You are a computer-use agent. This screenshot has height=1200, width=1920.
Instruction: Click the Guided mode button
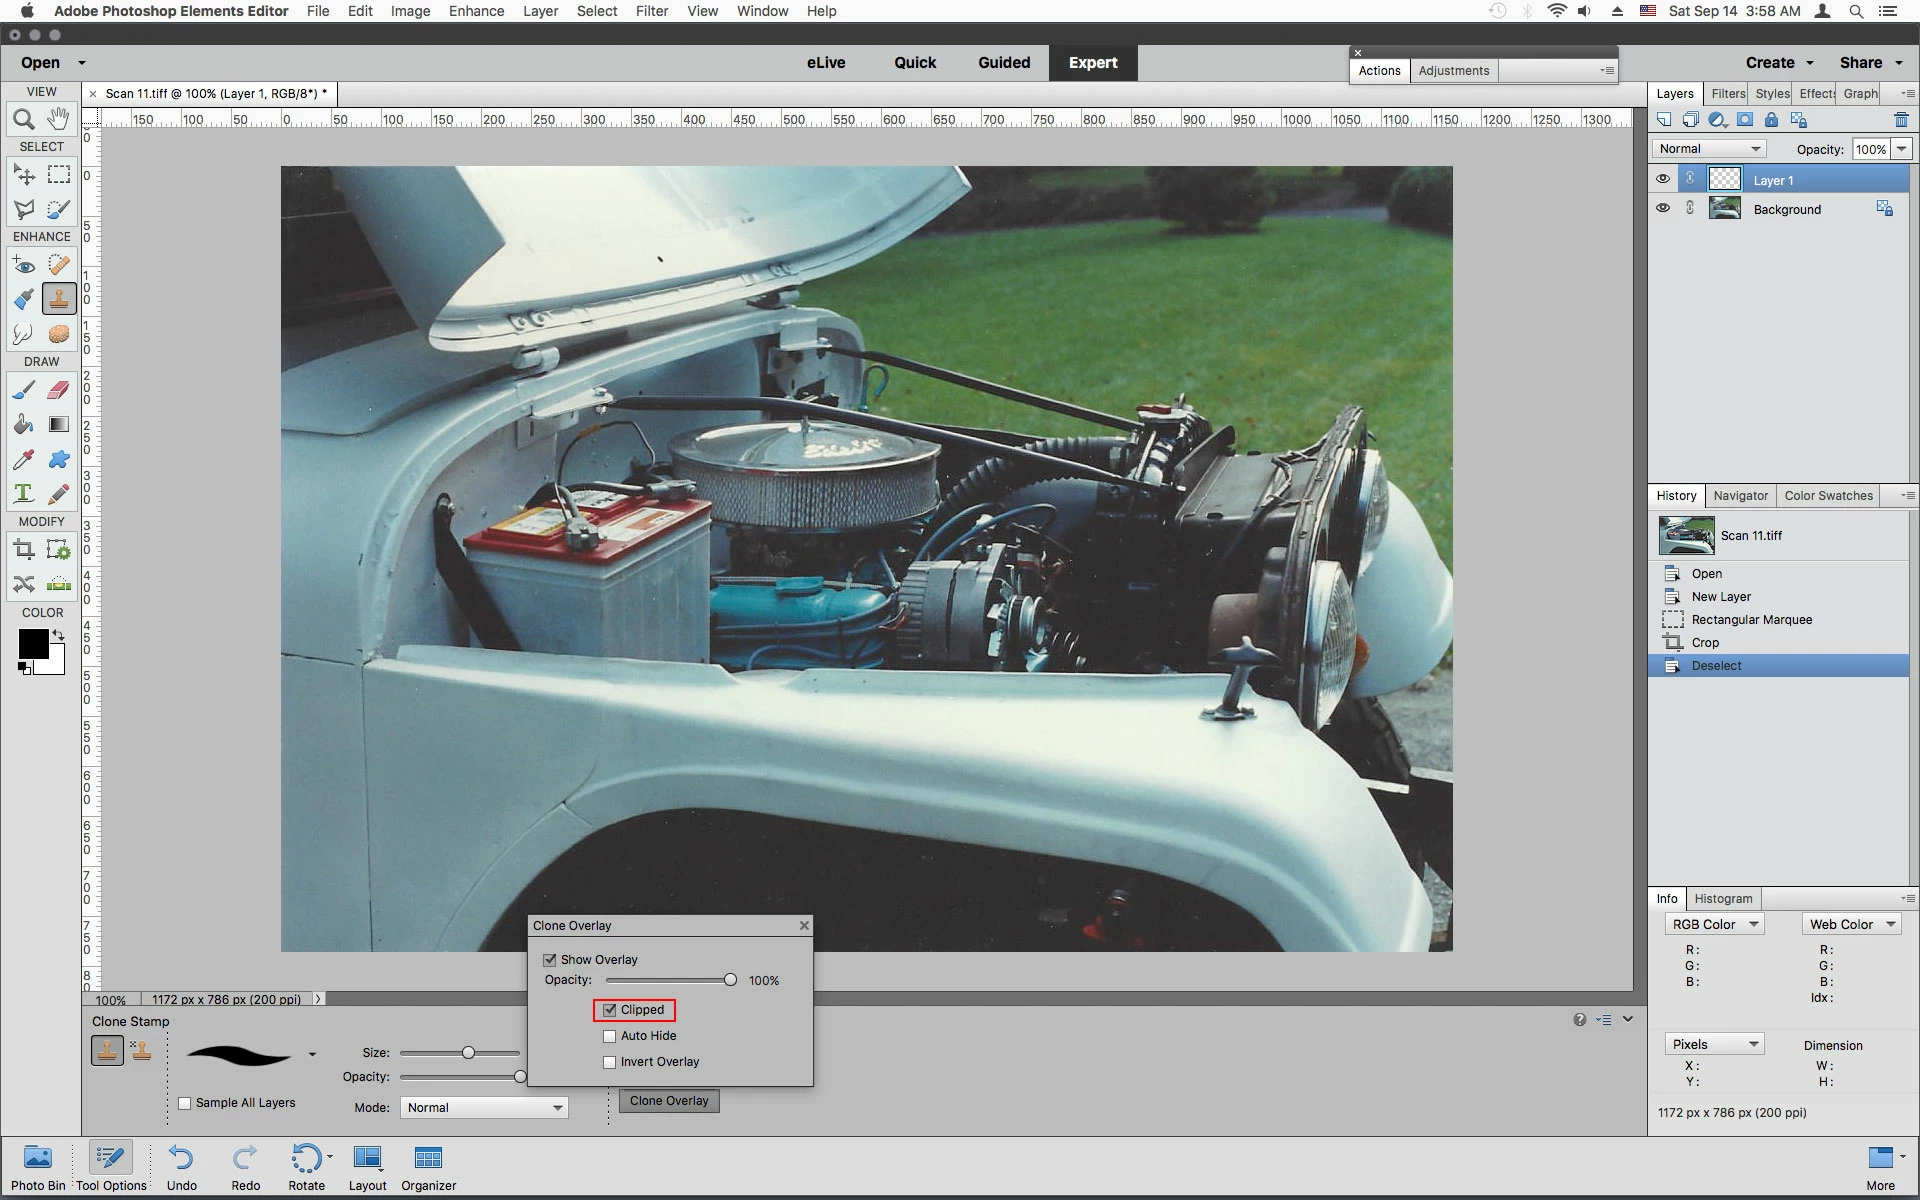pyautogui.click(x=1003, y=62)
